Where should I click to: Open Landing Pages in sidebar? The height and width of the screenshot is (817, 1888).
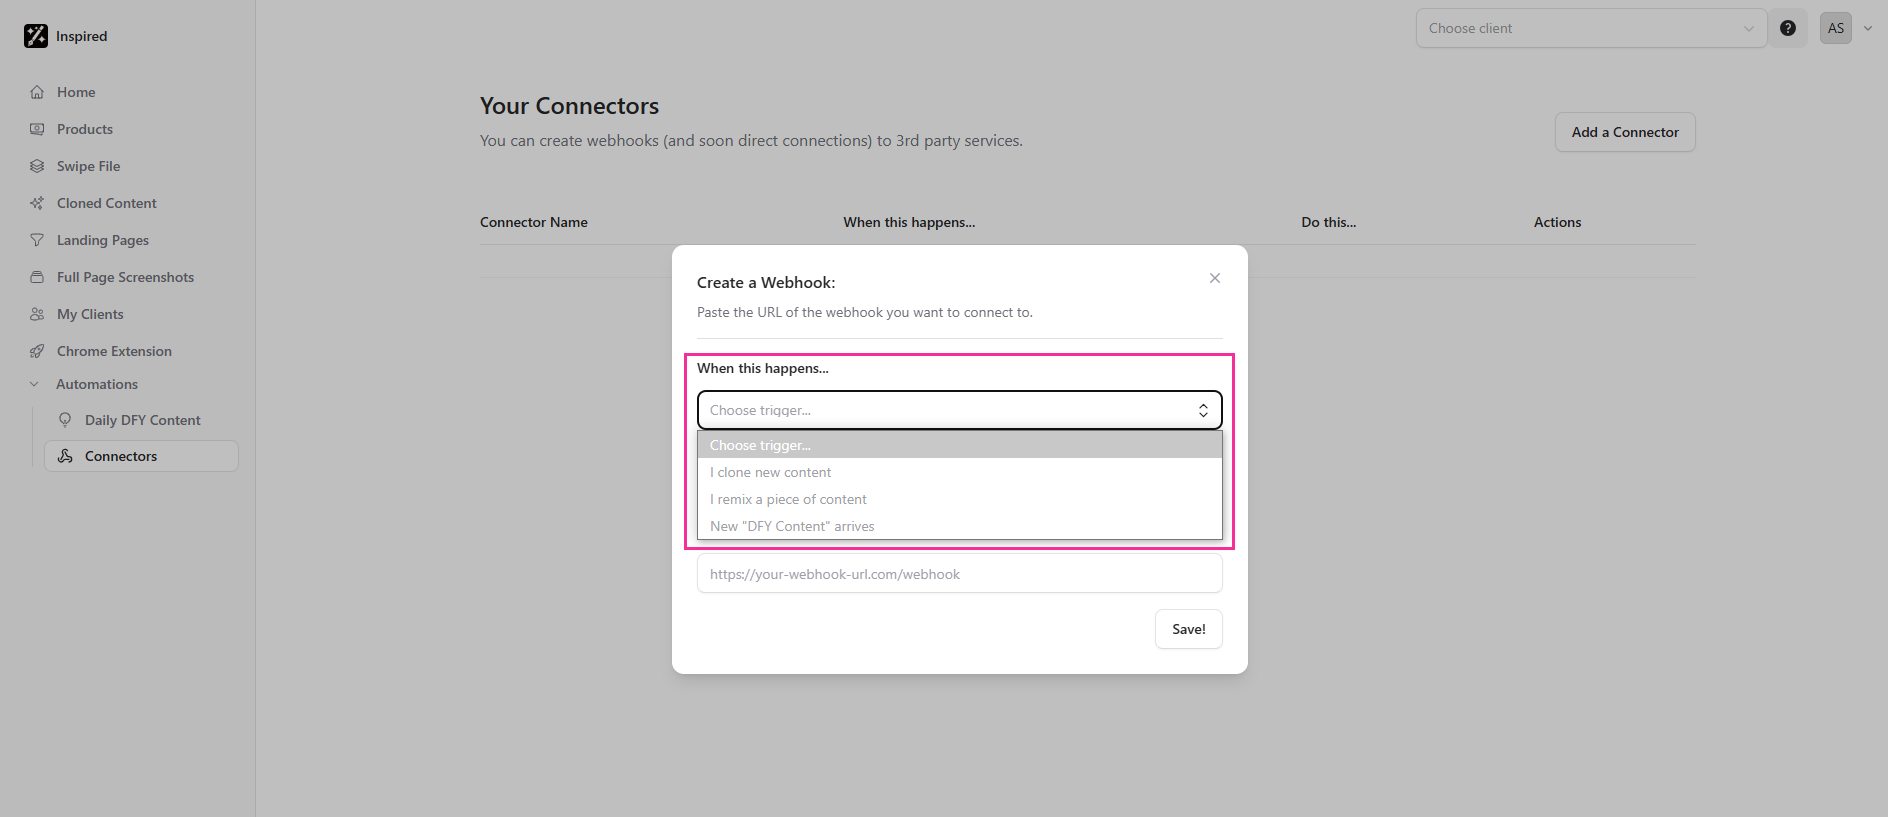103,240
